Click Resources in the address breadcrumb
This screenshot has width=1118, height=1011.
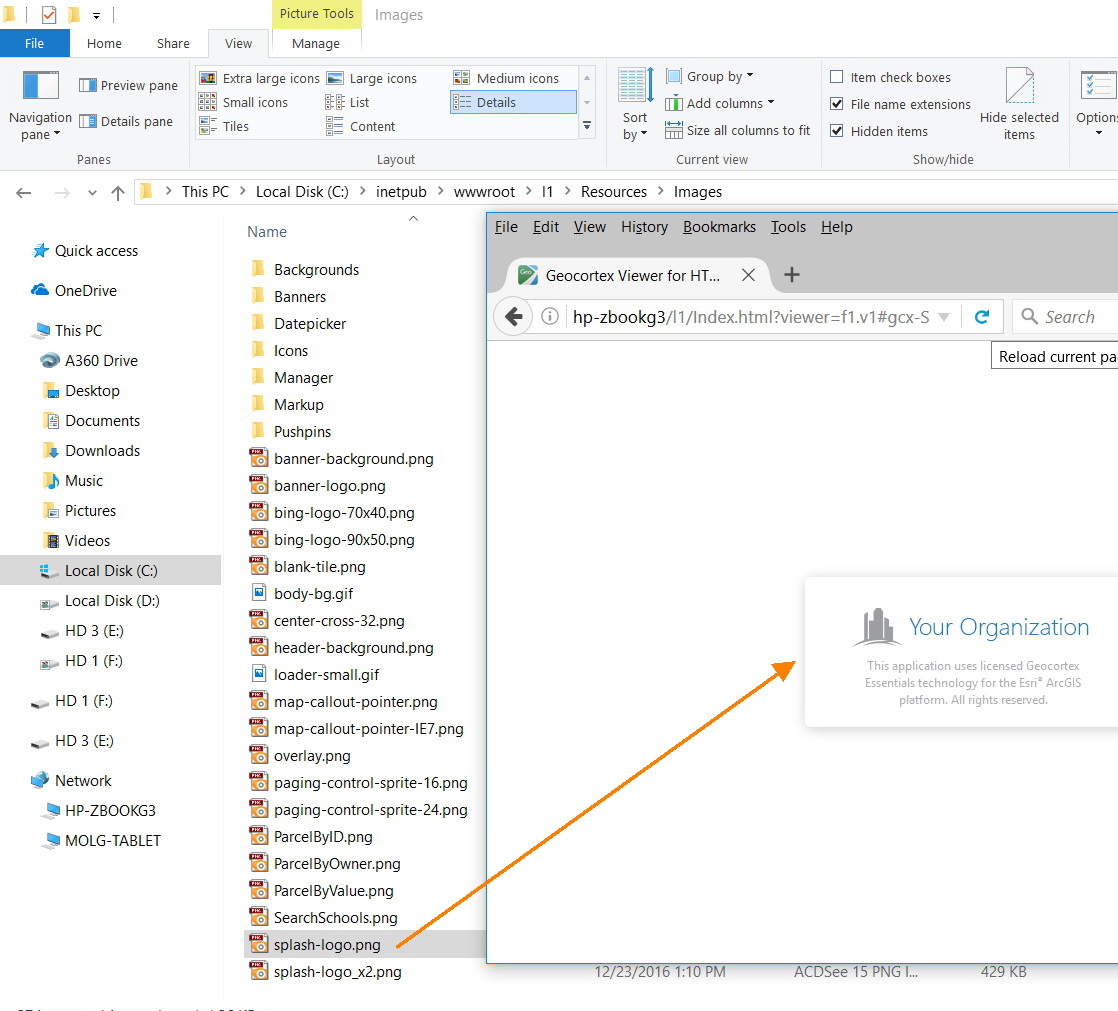[614, 192]
